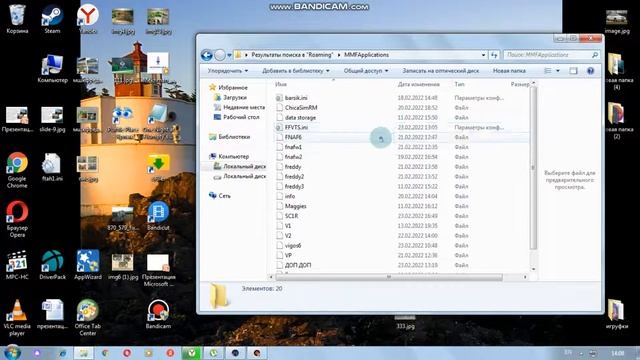Click the vertical scrollbar in file list

pos(533,167)
